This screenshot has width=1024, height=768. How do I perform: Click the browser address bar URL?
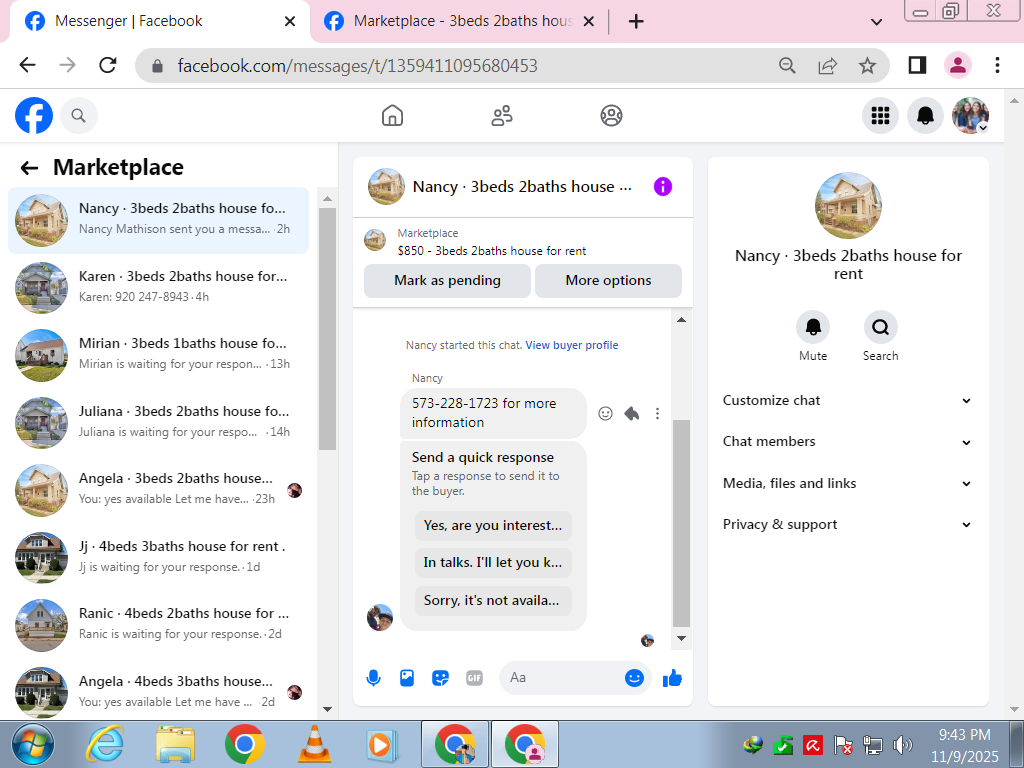click(x=357, y=66)
